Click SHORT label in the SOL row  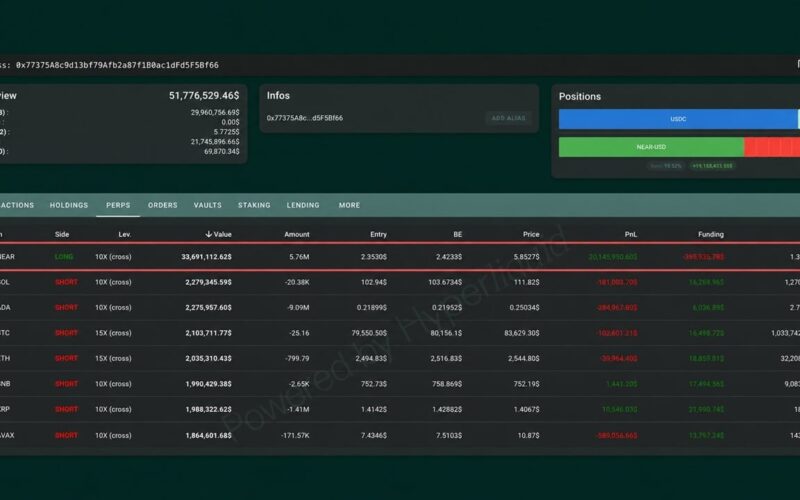66,282
